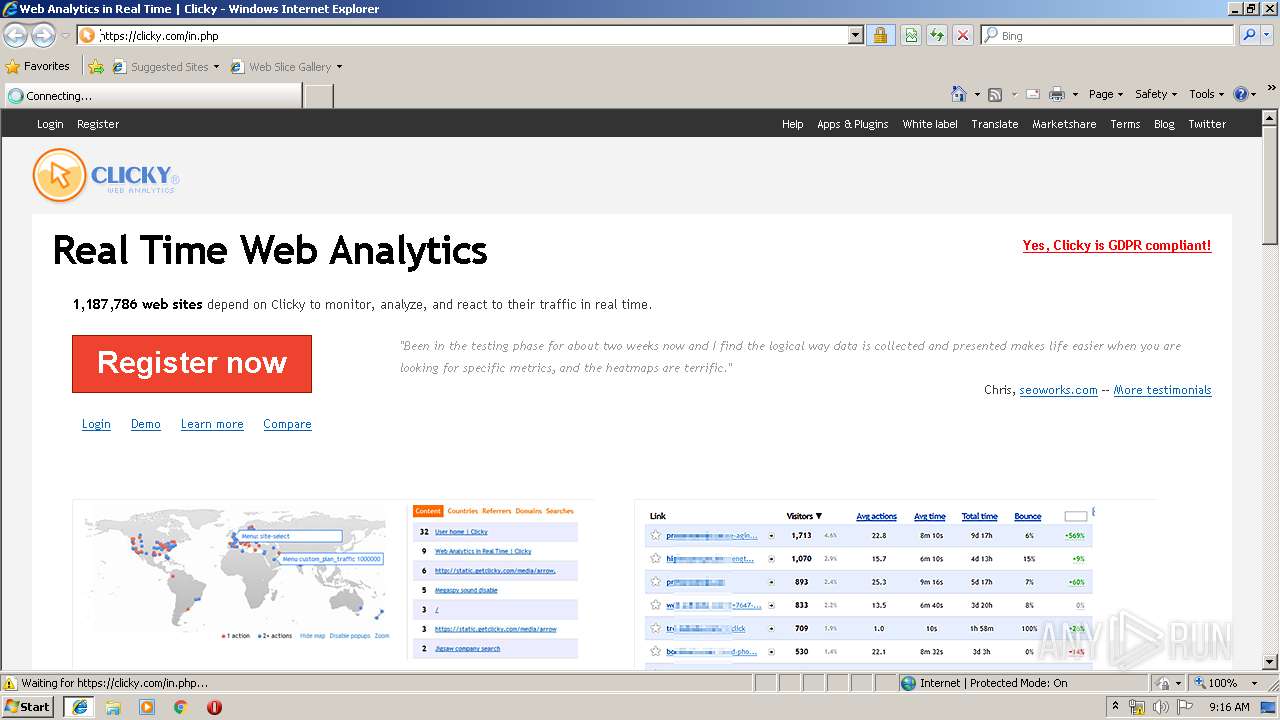Open the Tools menu dropdown
Viewport: 1280px width, 720px height.
tap(1206, 94)
